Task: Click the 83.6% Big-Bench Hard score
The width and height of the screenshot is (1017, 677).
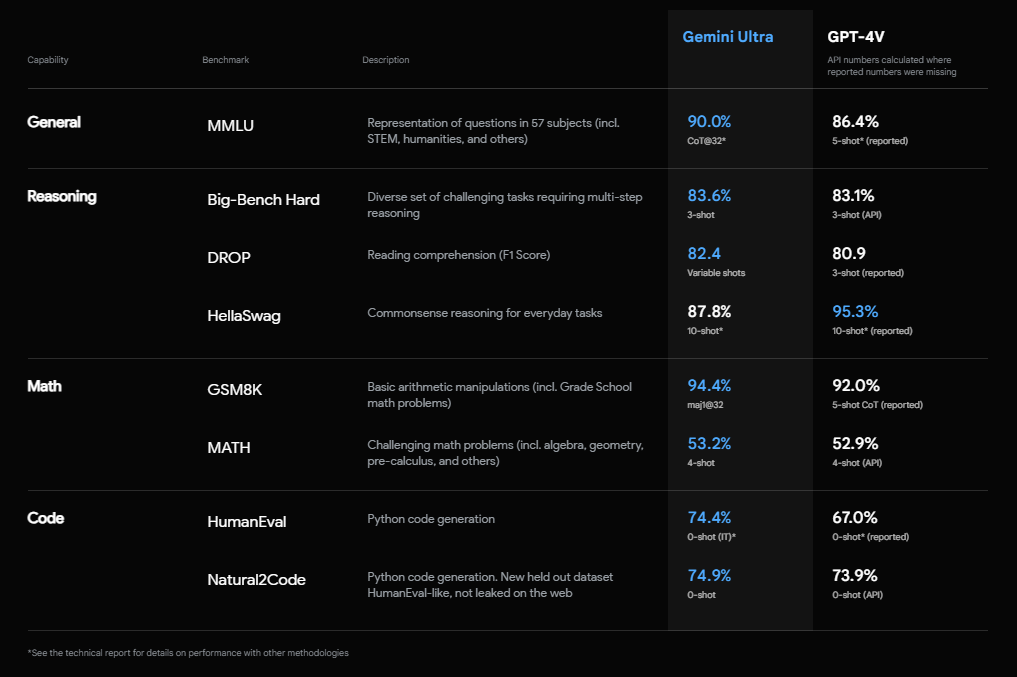Action: [x=709, y=195]
